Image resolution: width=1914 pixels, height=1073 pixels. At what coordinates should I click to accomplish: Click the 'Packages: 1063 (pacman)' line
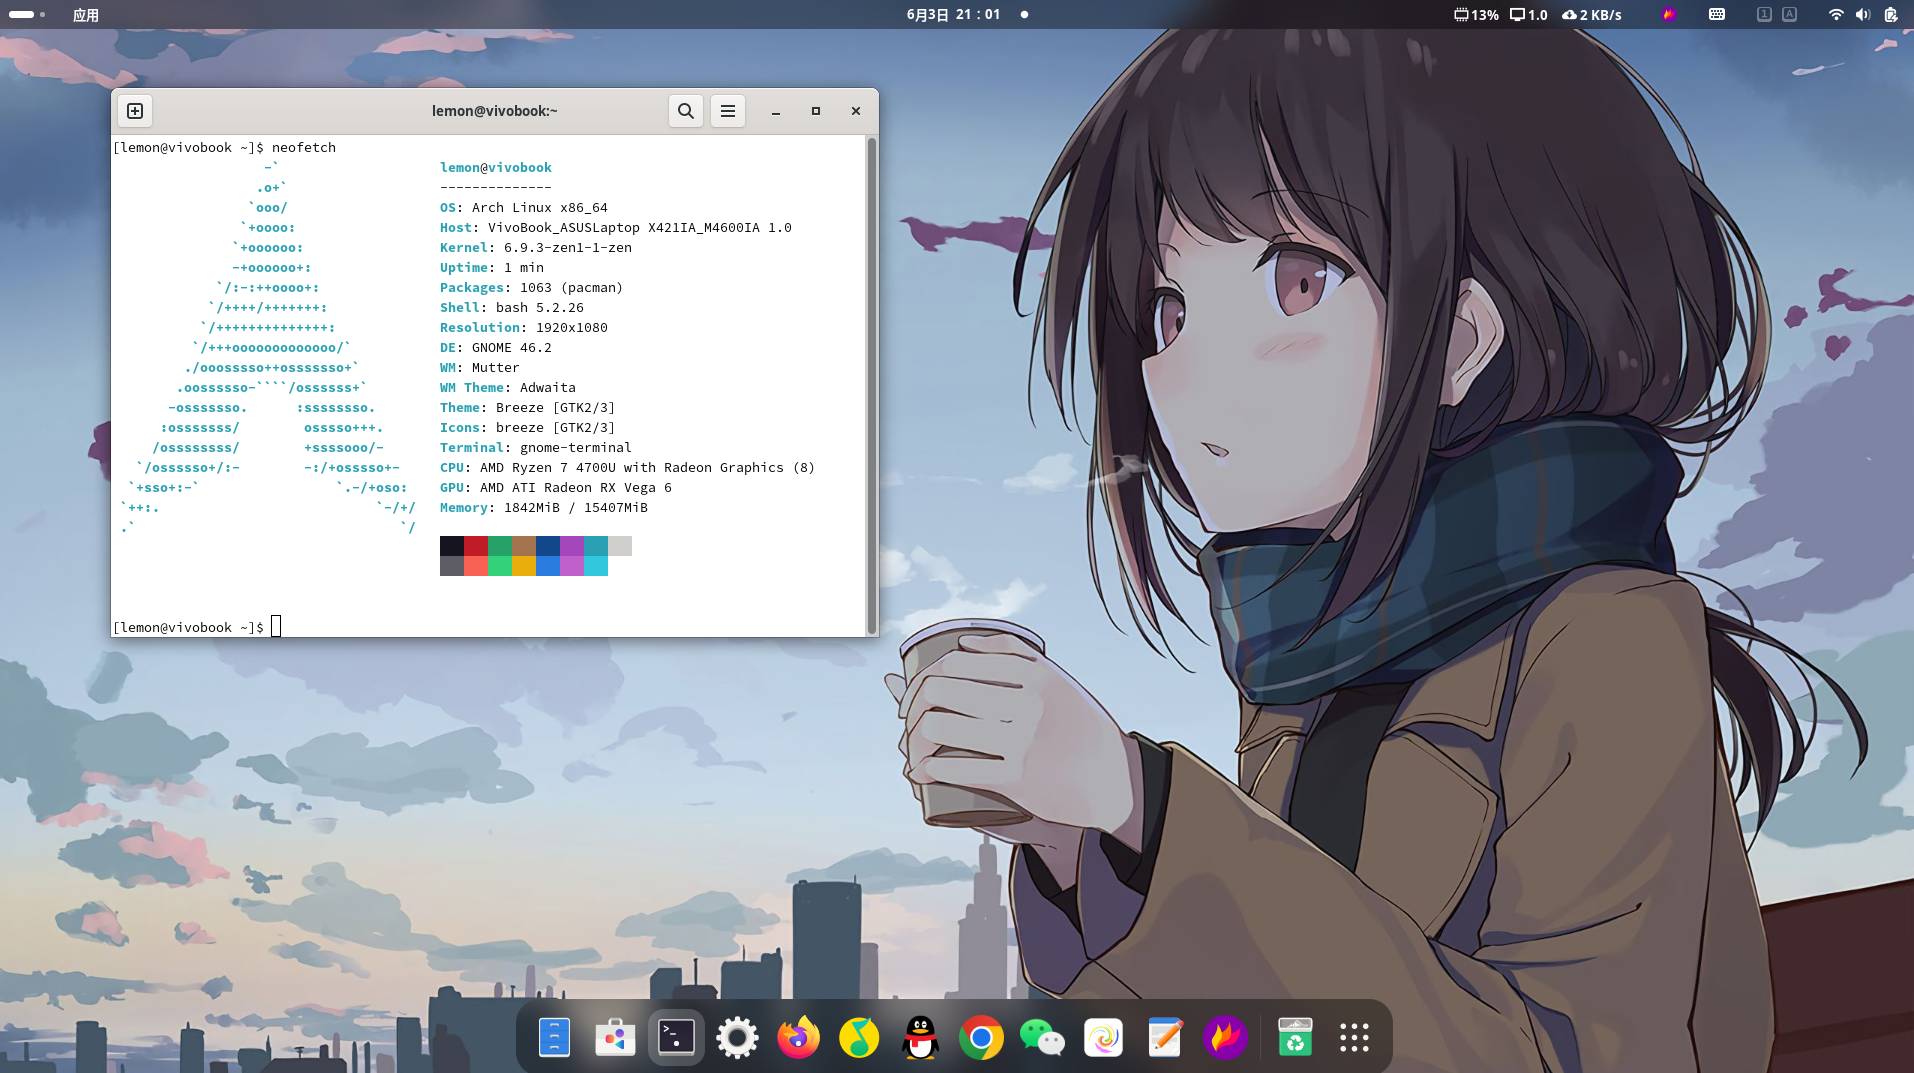pyautogui.click(x=532, y=287)
